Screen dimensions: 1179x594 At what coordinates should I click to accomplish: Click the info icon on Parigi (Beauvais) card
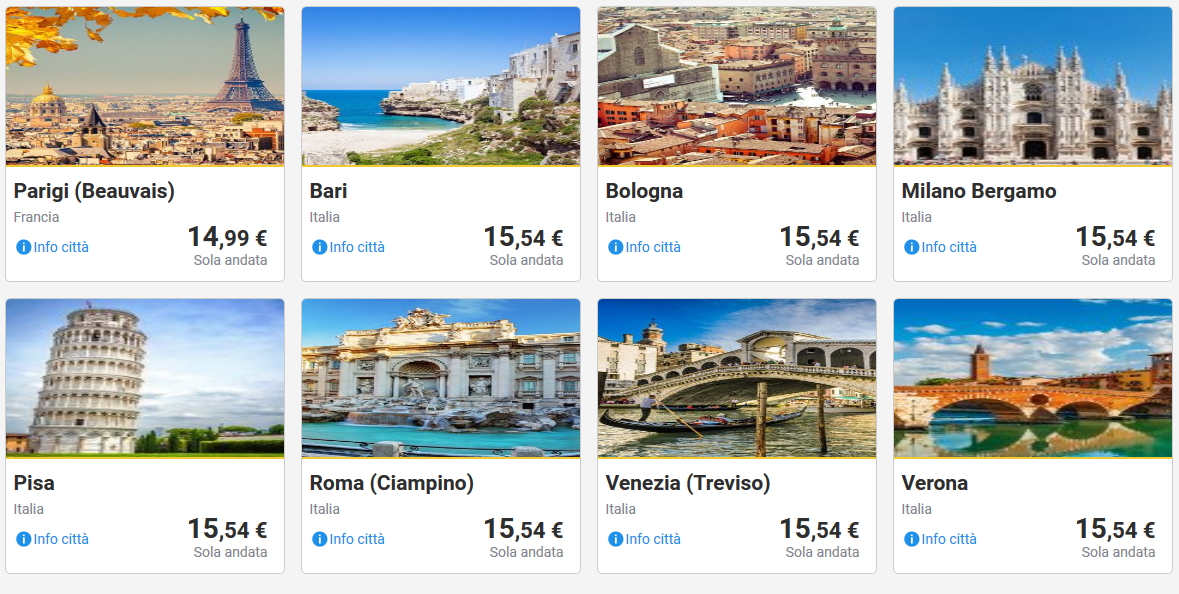click(x=23, y=247)
